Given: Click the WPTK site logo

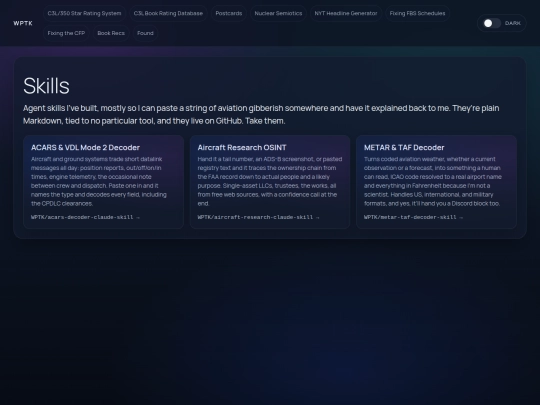Looking at the screenshot, I should click(x=23, y=23).
